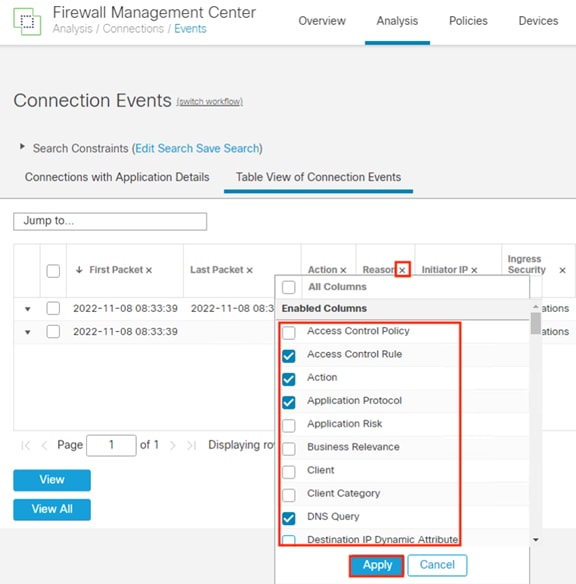The image size is (576, 584).
Task: Remove the Initiator IP column via its x
Action: (474, 270)
